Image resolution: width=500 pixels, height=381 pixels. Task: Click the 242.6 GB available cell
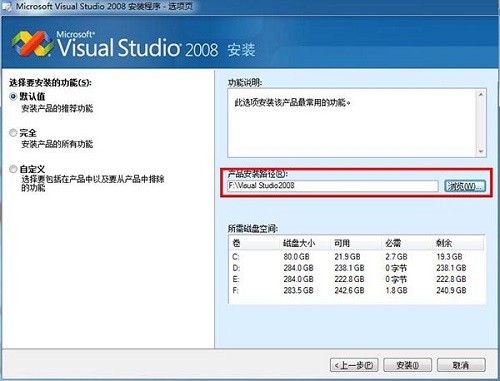(x=349, y=290)
